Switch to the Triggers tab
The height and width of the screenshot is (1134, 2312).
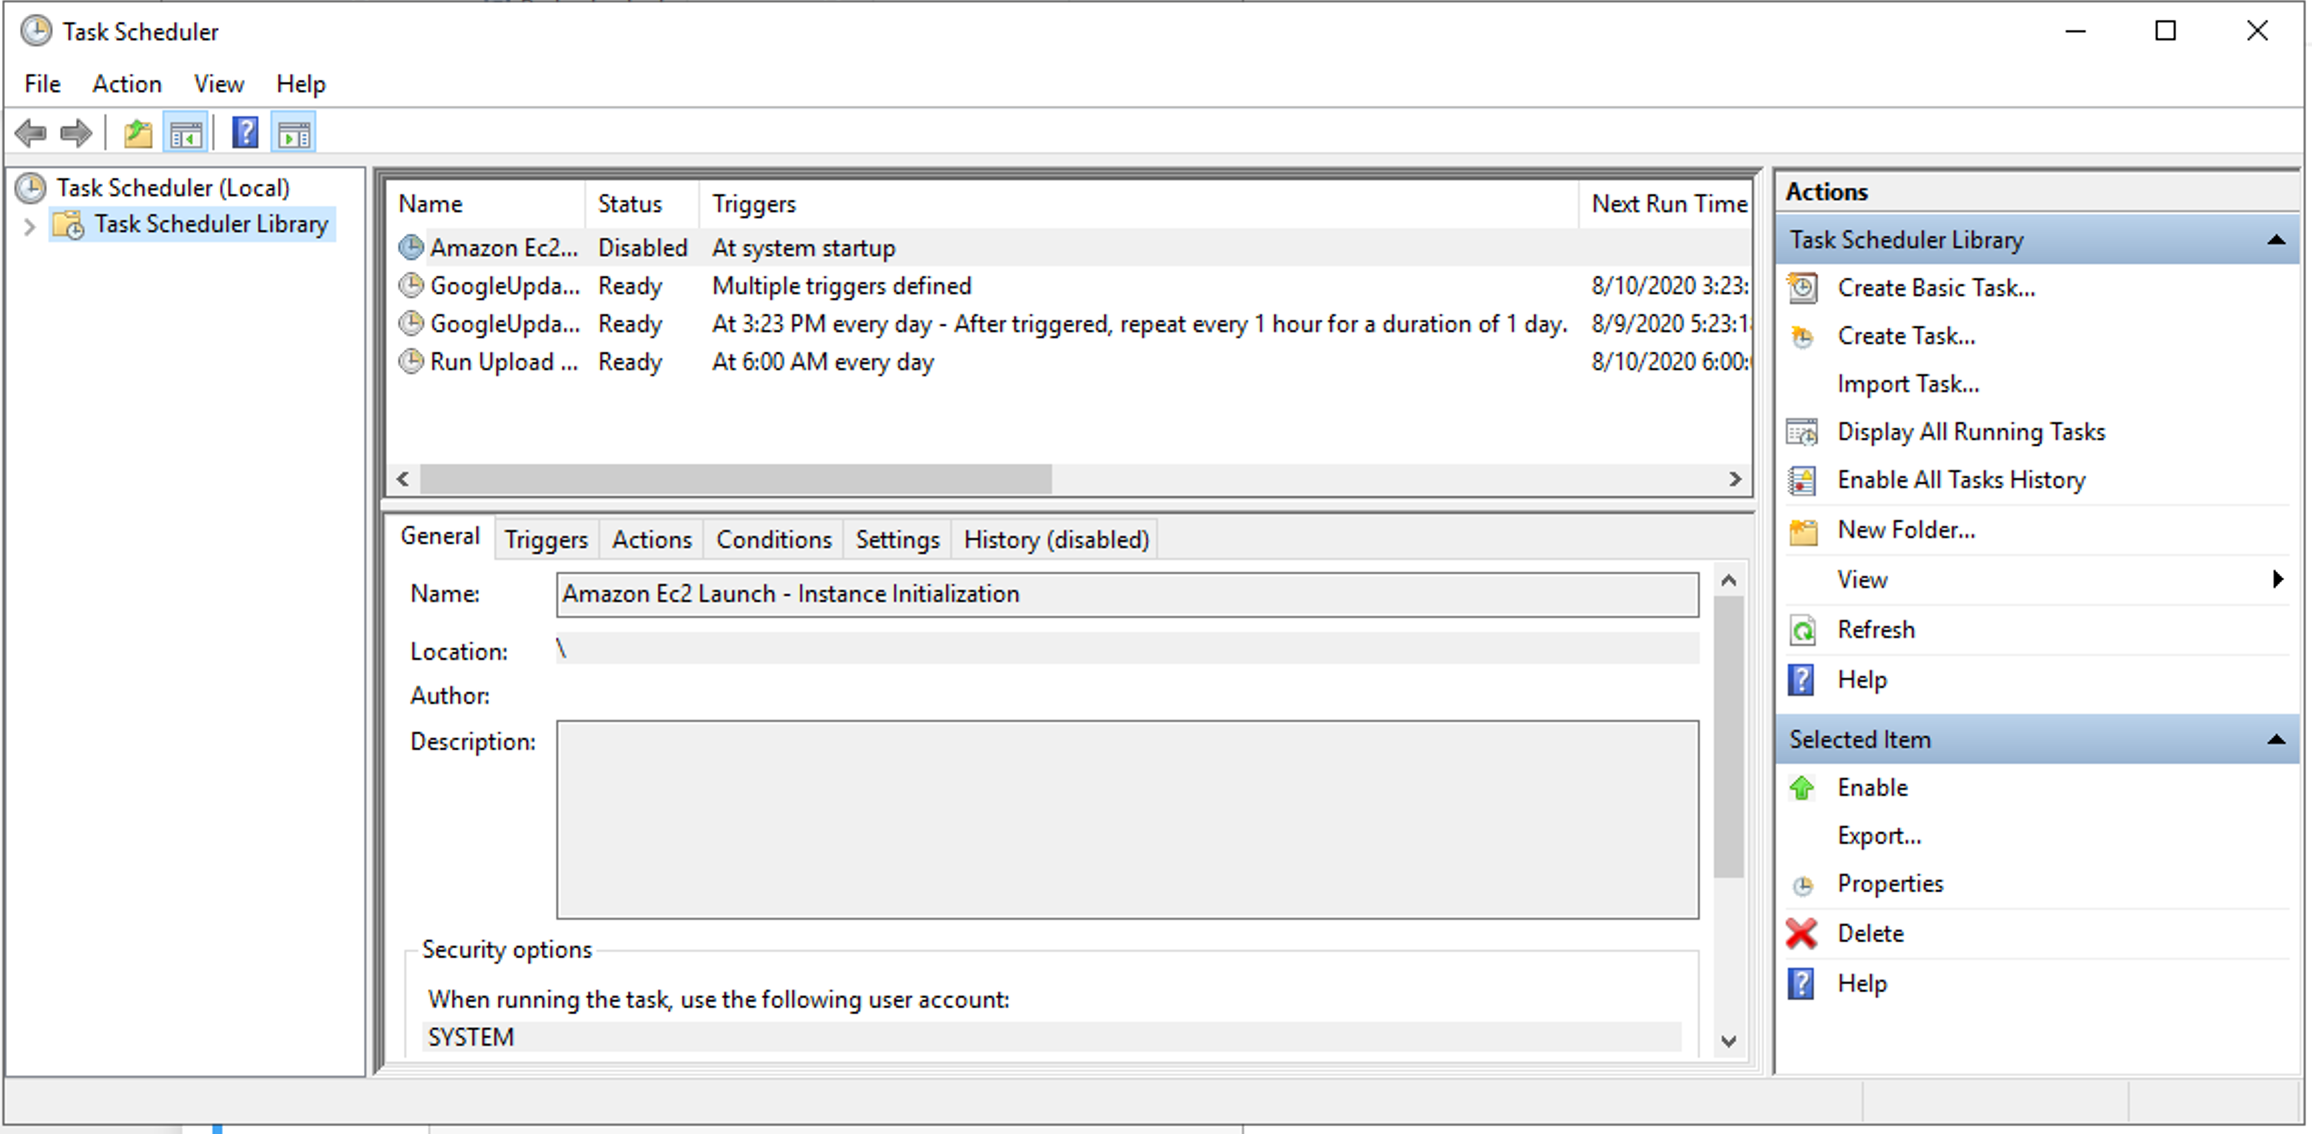click(546, 540)
